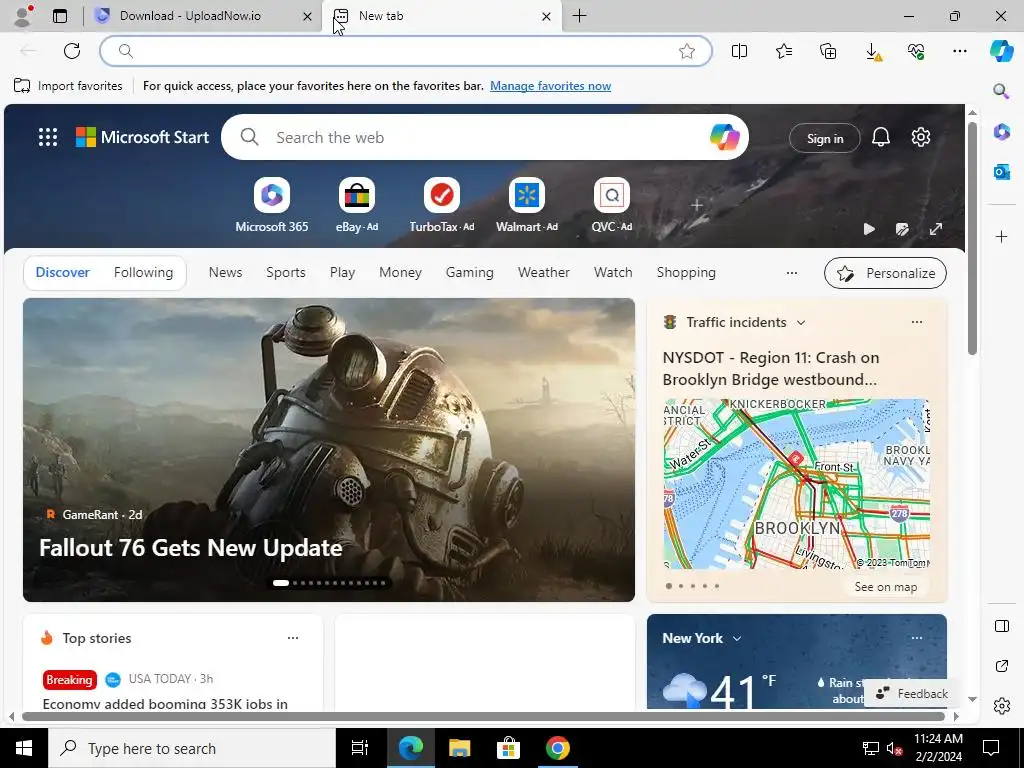The width and height of the screenshot is (1024, 768).
Task: Import favorites from another browser
Action: [68, 86]
